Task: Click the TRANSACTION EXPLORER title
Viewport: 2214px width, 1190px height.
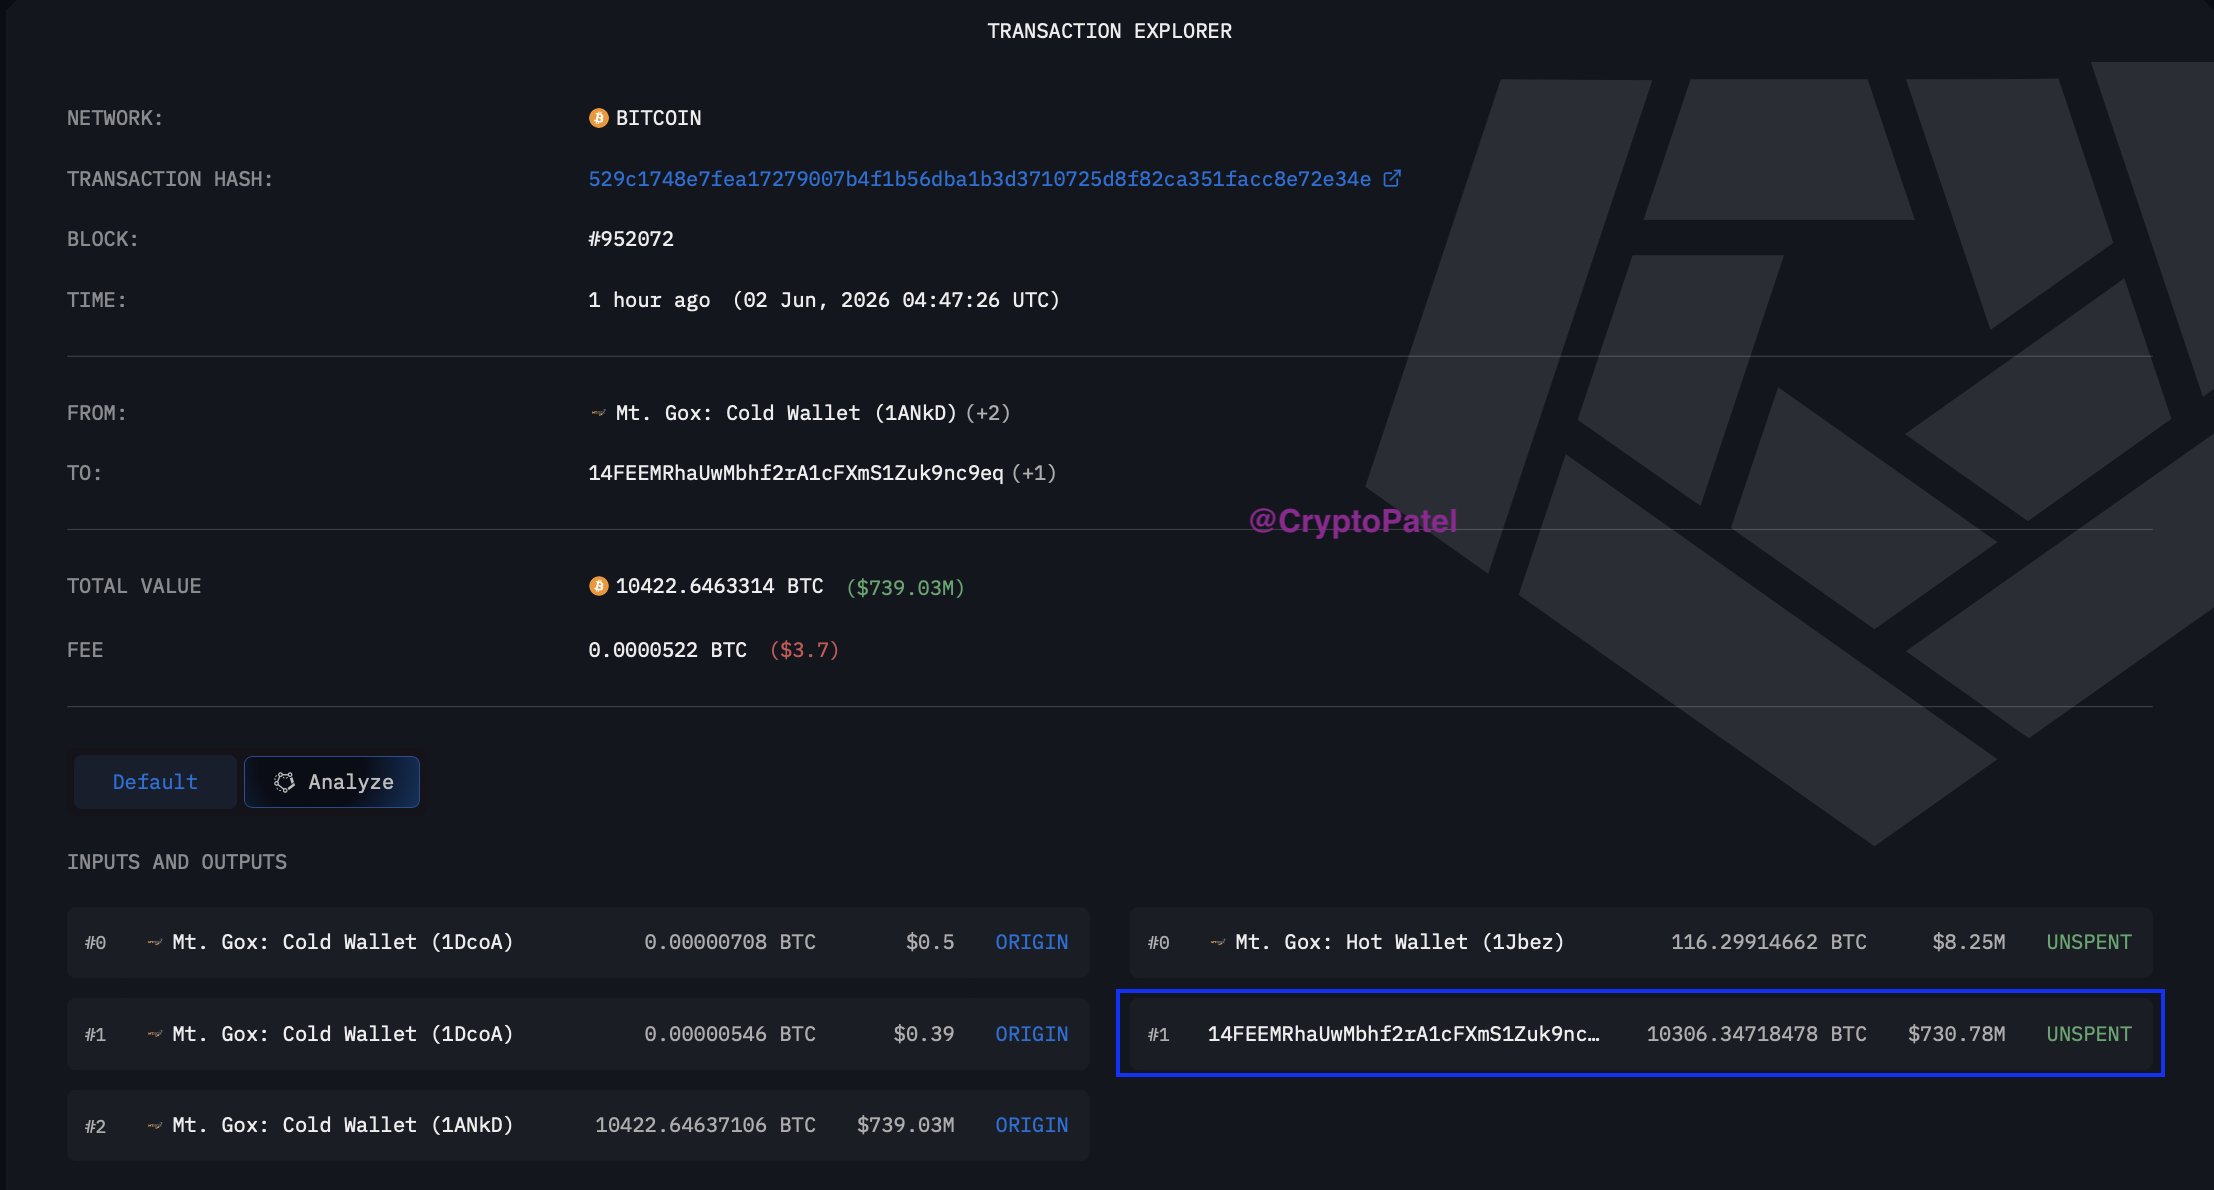Action: (x=1110, y=31)
